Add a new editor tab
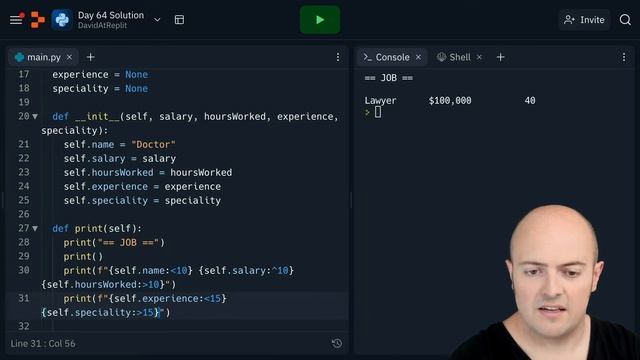The height and width of the screenshot is (360, 640). pyautogui.click(x=91, y=57)
